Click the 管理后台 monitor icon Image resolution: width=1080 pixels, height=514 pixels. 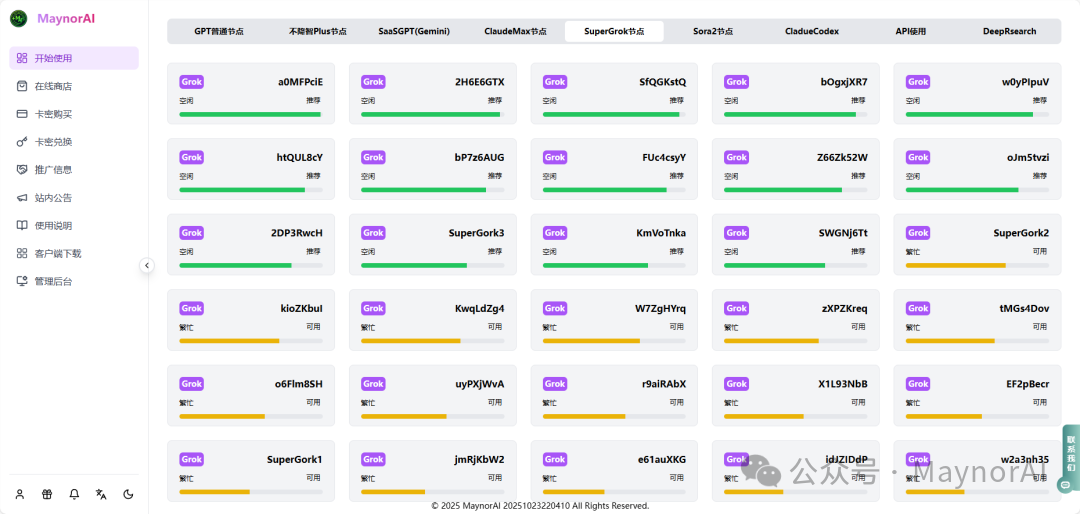click(22, 281)
